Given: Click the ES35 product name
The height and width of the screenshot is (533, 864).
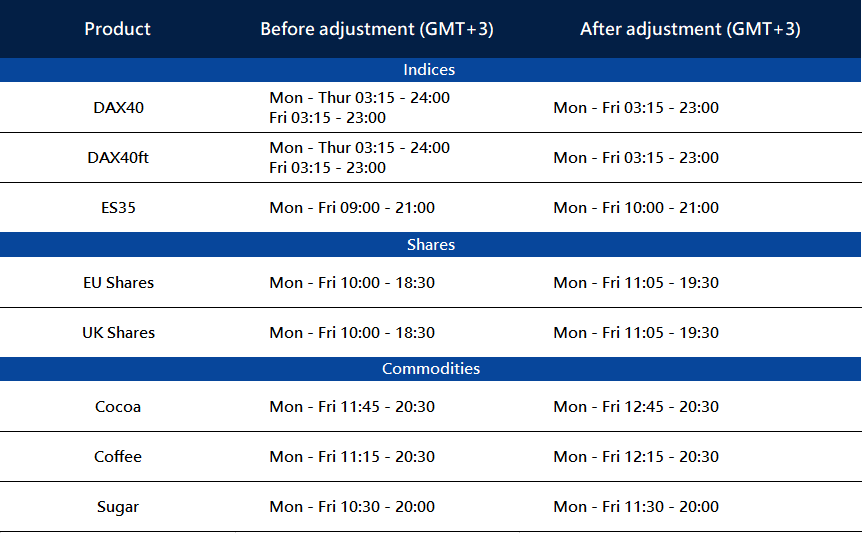Looking at the screenshot, I should (118, 208).
